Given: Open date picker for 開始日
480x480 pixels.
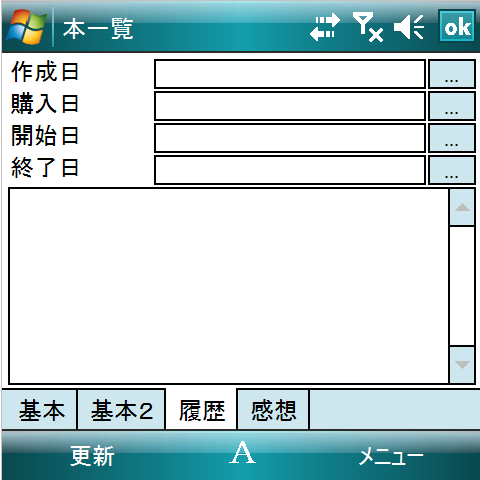Looking at the screenshot, I should click(452, 138).
